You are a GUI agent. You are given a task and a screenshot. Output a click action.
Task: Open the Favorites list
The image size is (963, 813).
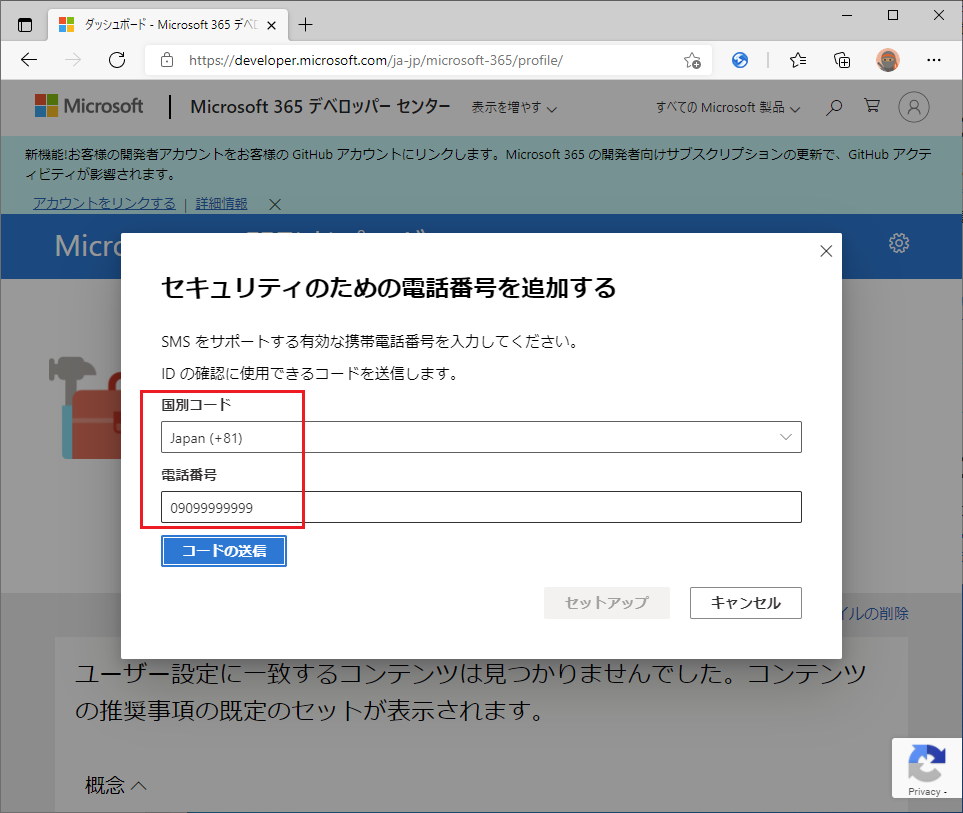coord(798,60)
